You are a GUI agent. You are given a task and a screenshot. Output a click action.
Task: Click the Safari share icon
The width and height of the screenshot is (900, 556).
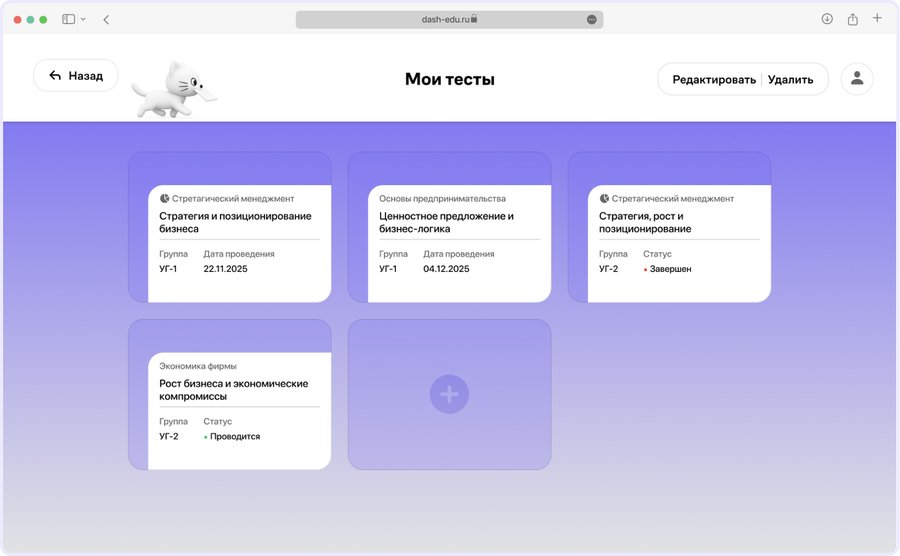853,19
